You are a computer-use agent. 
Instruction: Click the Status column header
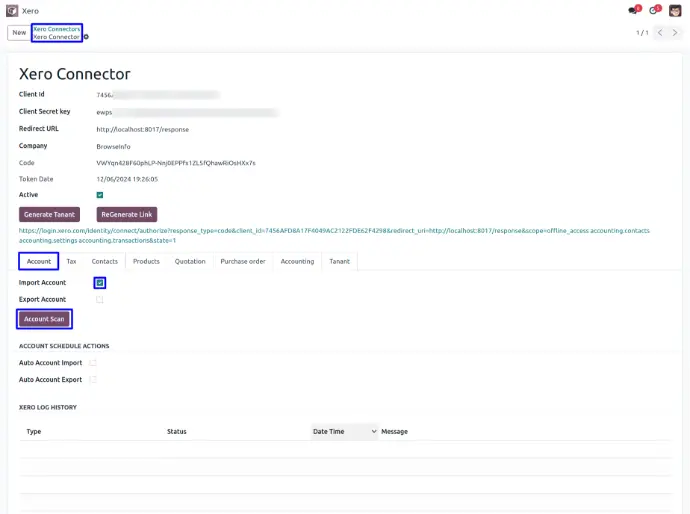pos(177,432)
